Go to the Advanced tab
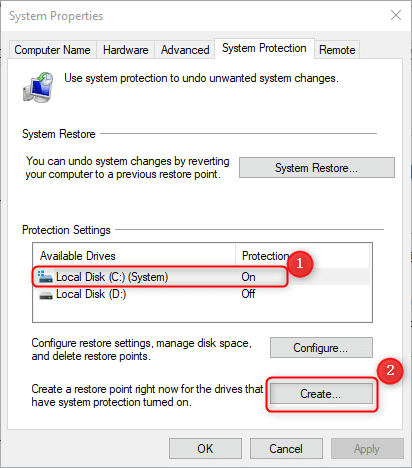The width and height of the screenshot is (412, 468). 185,50
